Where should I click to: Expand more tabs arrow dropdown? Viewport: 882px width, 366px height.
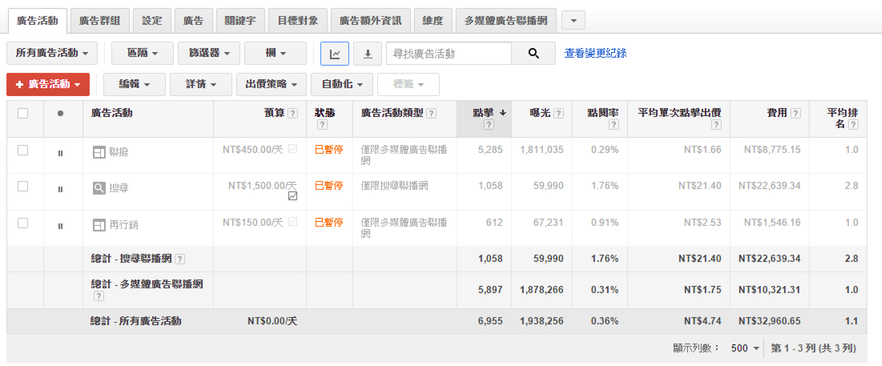573,21
